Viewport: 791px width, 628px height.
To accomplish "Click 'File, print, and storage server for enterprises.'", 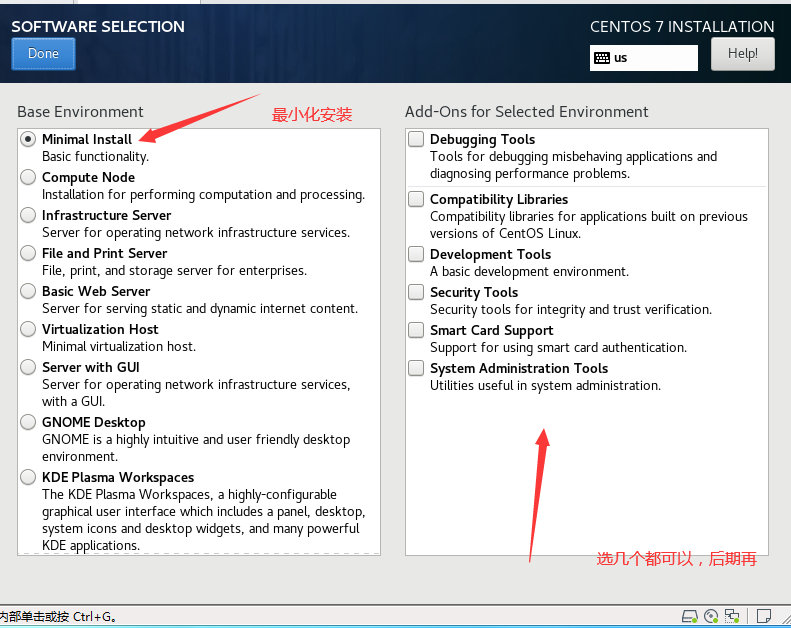I will pos(175,271).
